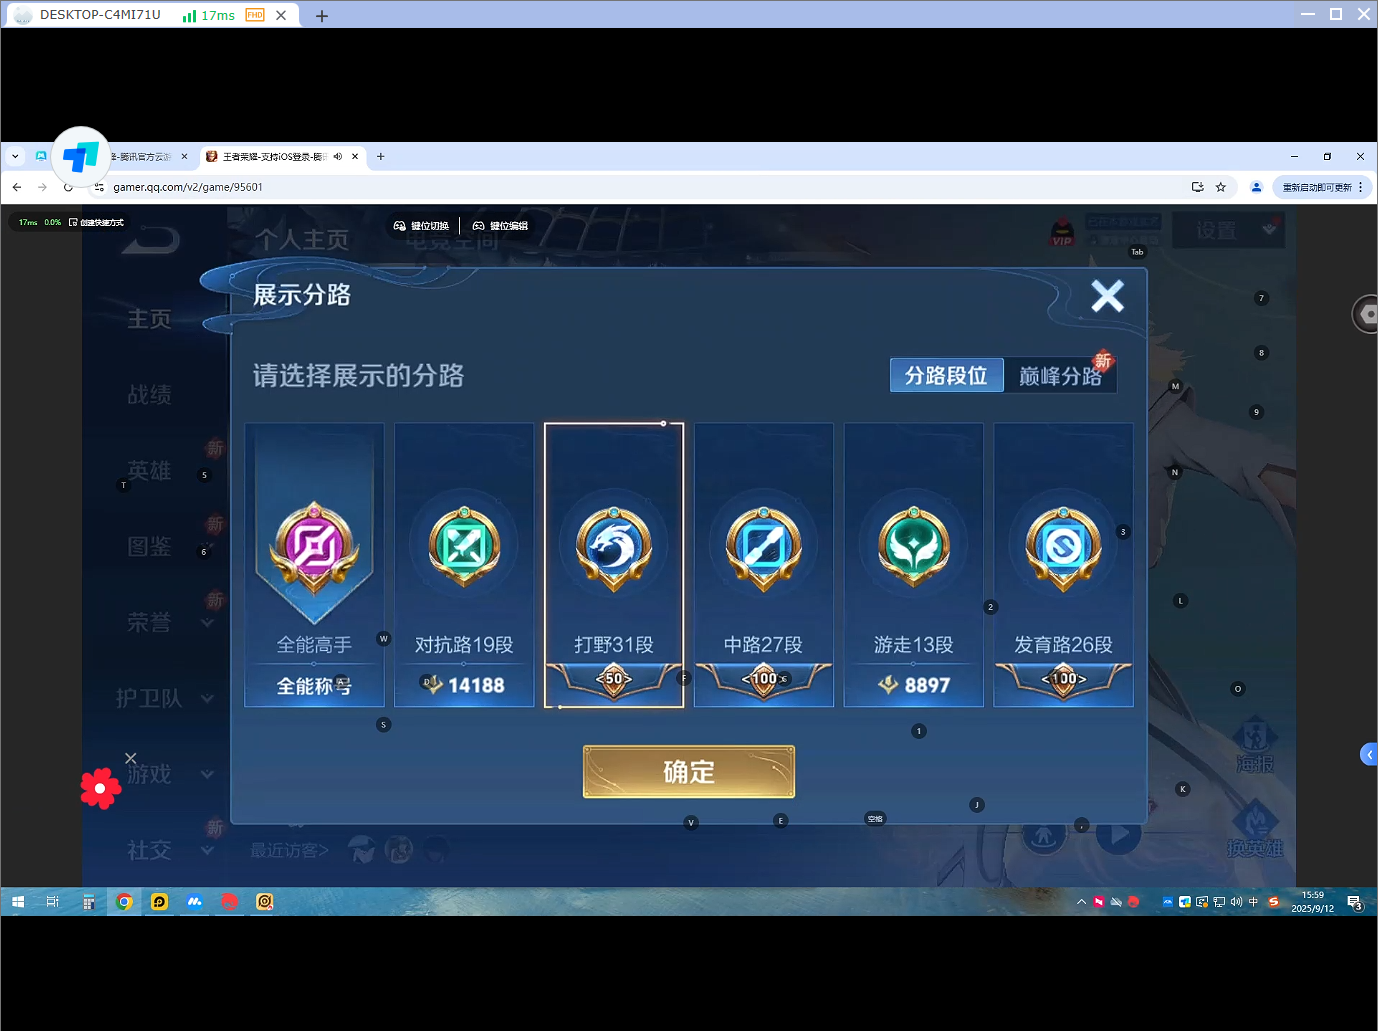The image size is (1378, 1031).
Task: Open the 海报 poster icon
Action: pos(1254,747)
